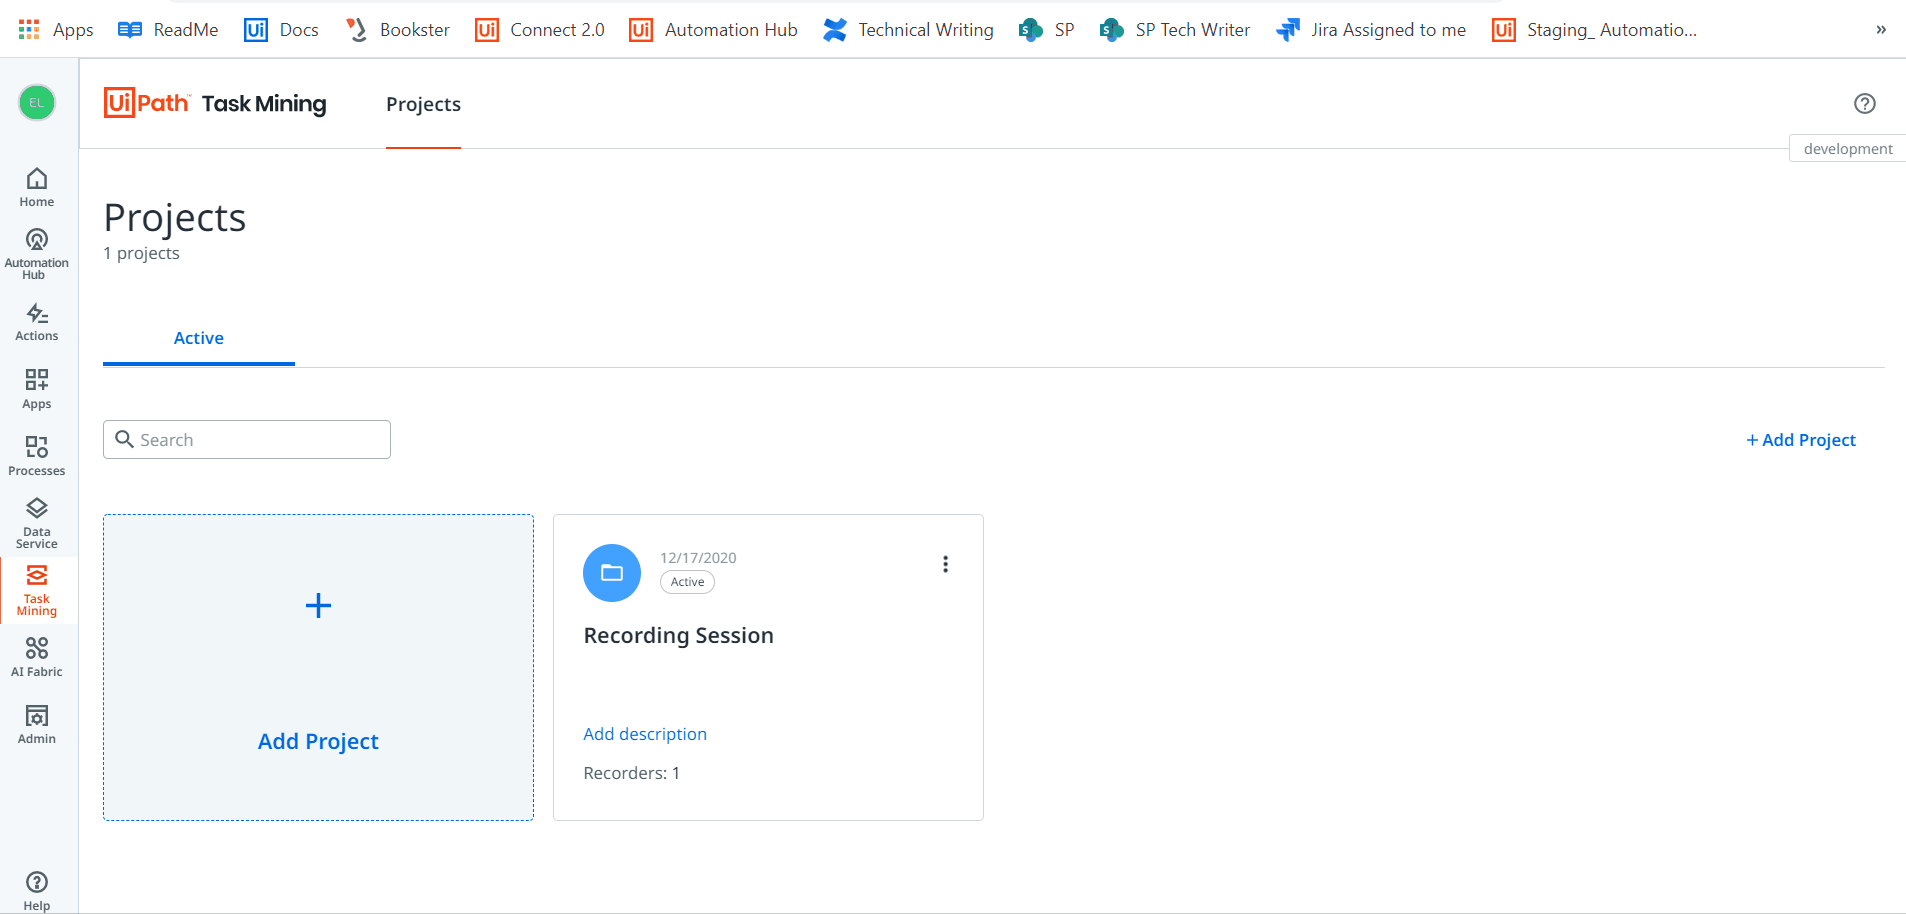Click the Active status badge
This screenshot has width=1906, height=914.
(687, 582)
